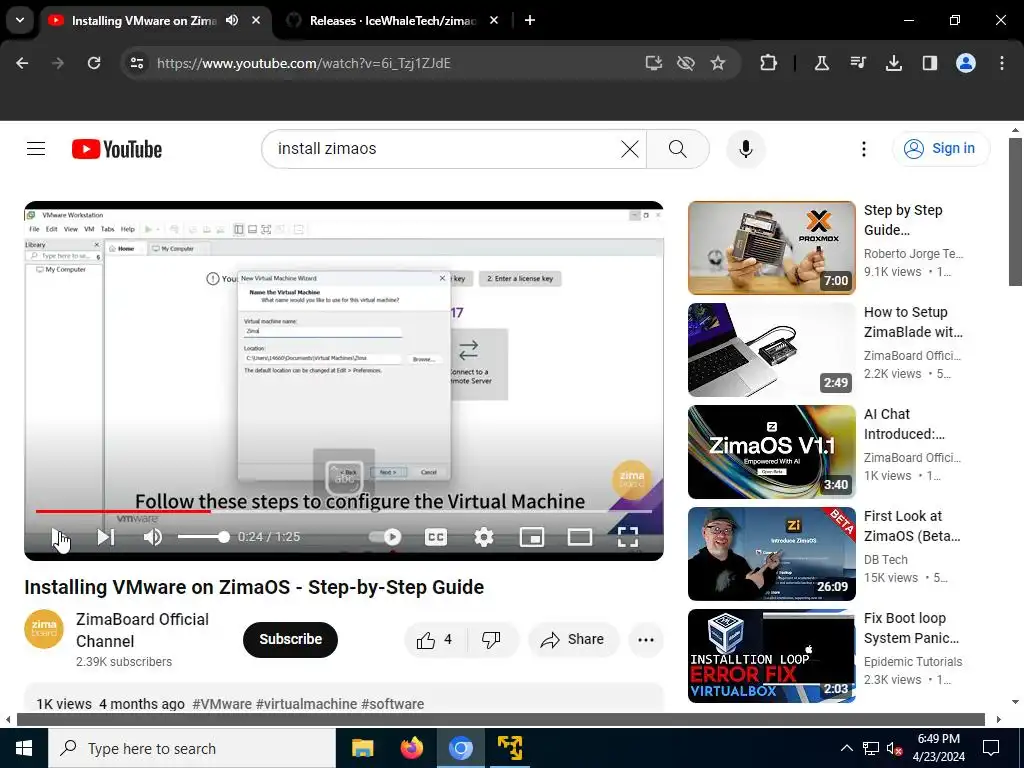Screen dimensions: 1024x768
Task: Enable miniplayer mode
Action: click(532, 537)
